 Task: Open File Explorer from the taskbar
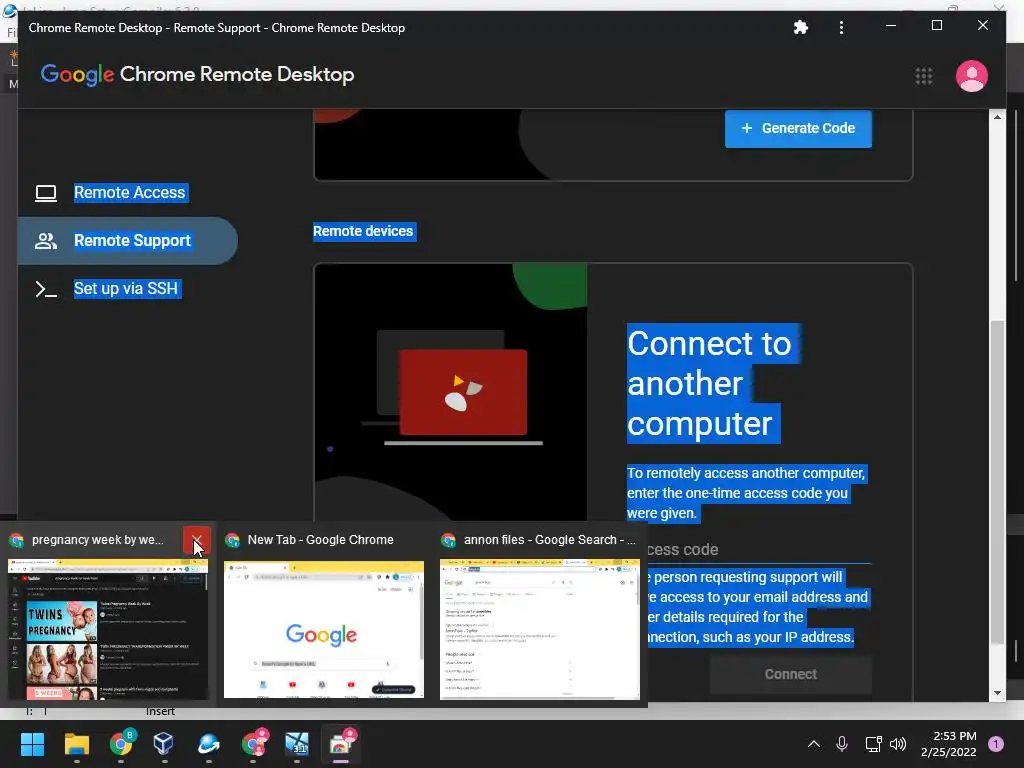pos(76,744)
